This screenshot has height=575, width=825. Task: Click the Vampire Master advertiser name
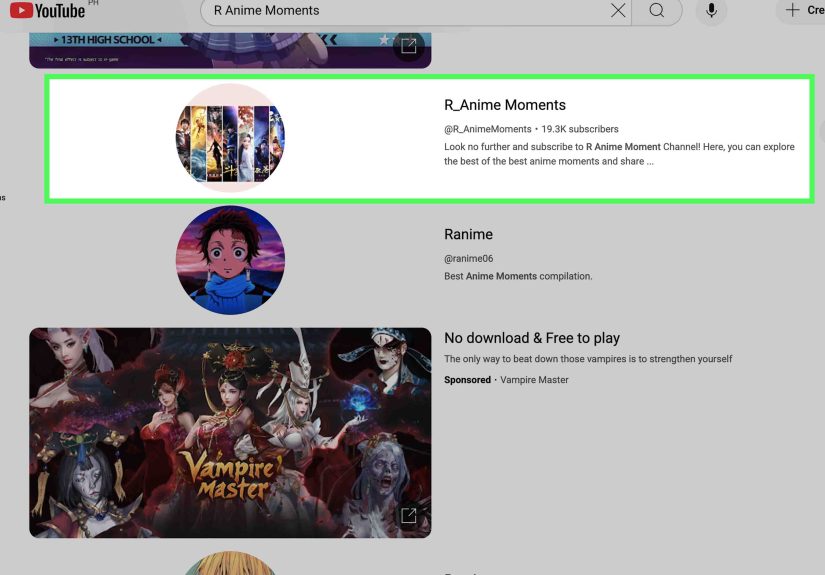pyautogui.click(x=534, y=380)
